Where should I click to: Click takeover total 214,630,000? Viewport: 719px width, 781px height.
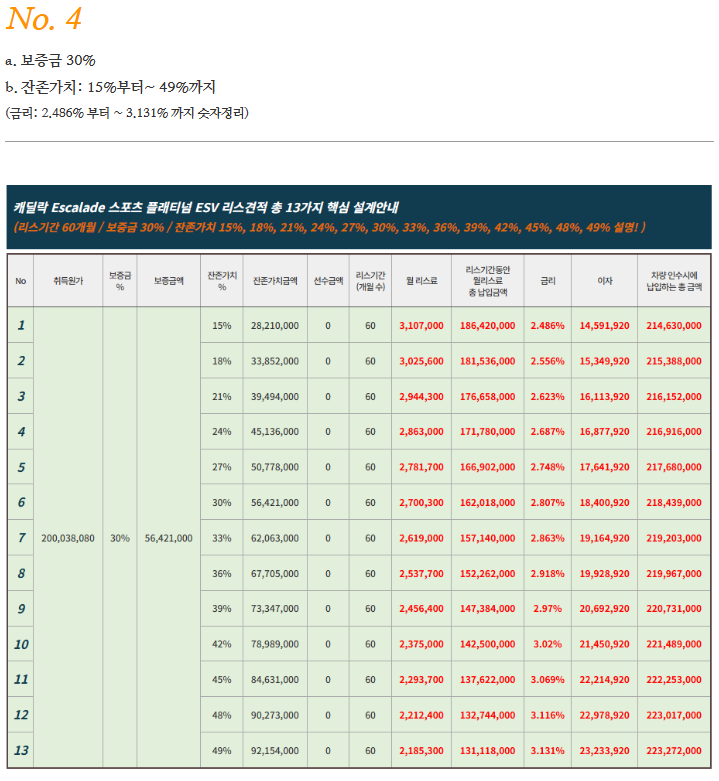click(674, 326)
